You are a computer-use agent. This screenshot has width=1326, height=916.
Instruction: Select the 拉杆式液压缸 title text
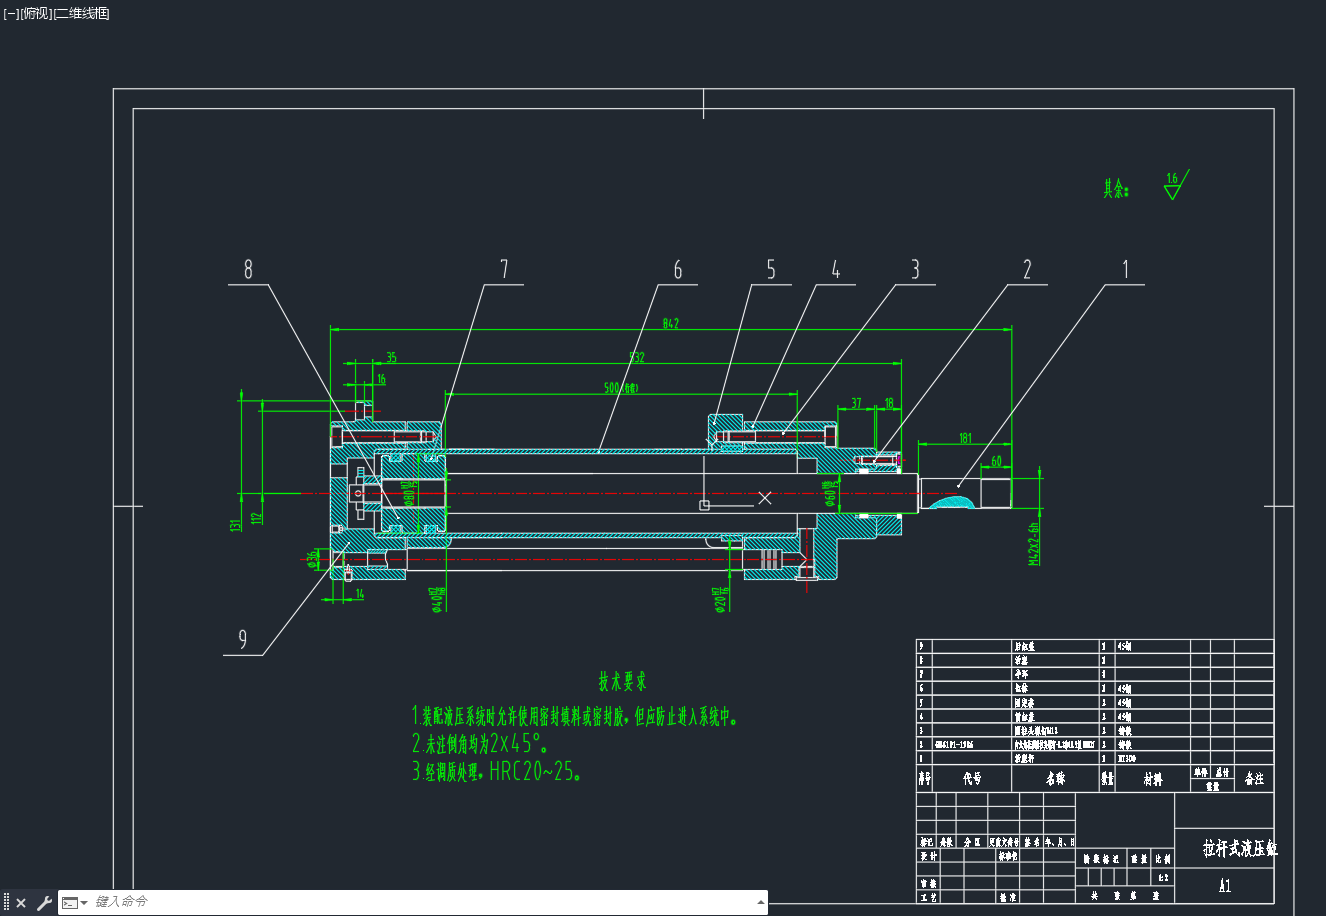click(x=1240, y=849)
